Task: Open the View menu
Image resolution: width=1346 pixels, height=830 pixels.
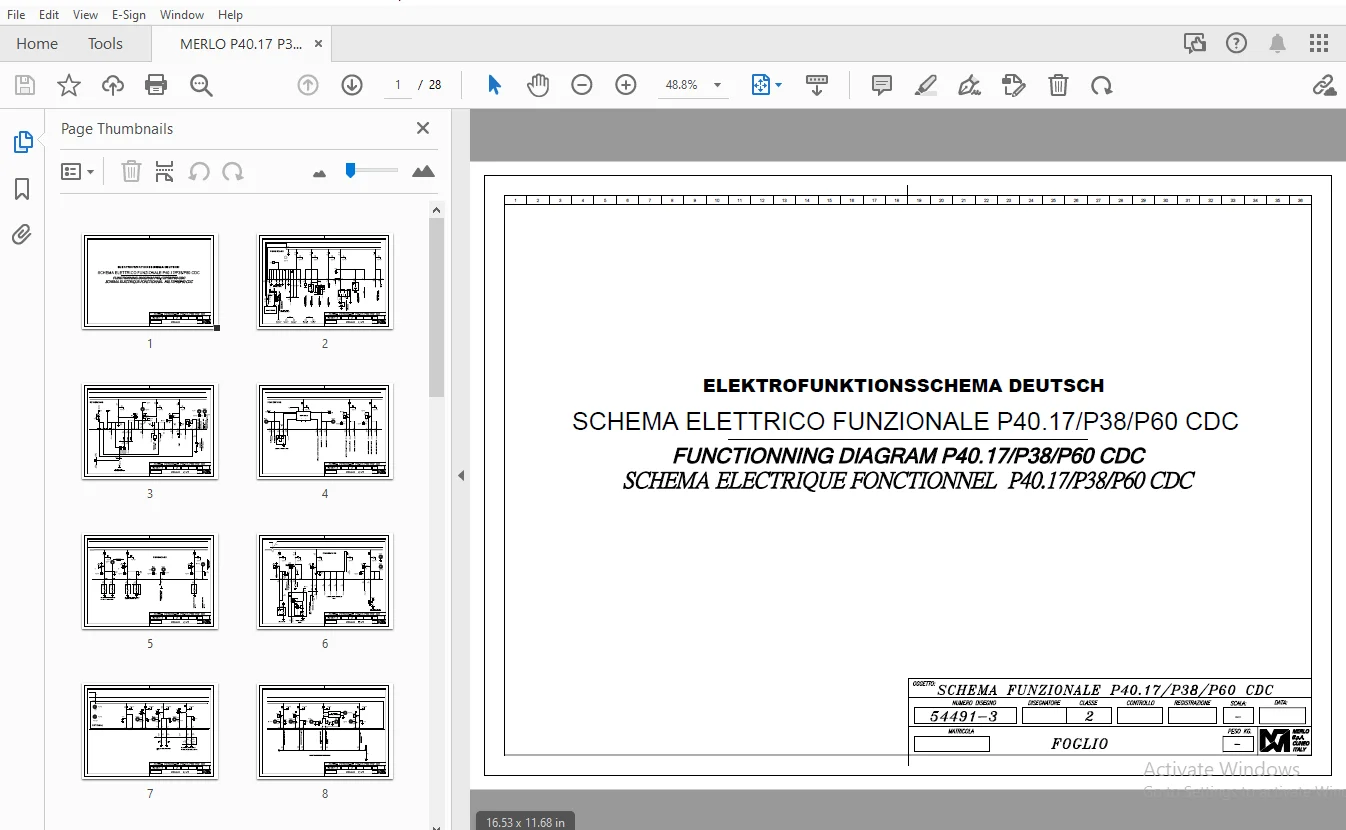Action: pos(86,15)
